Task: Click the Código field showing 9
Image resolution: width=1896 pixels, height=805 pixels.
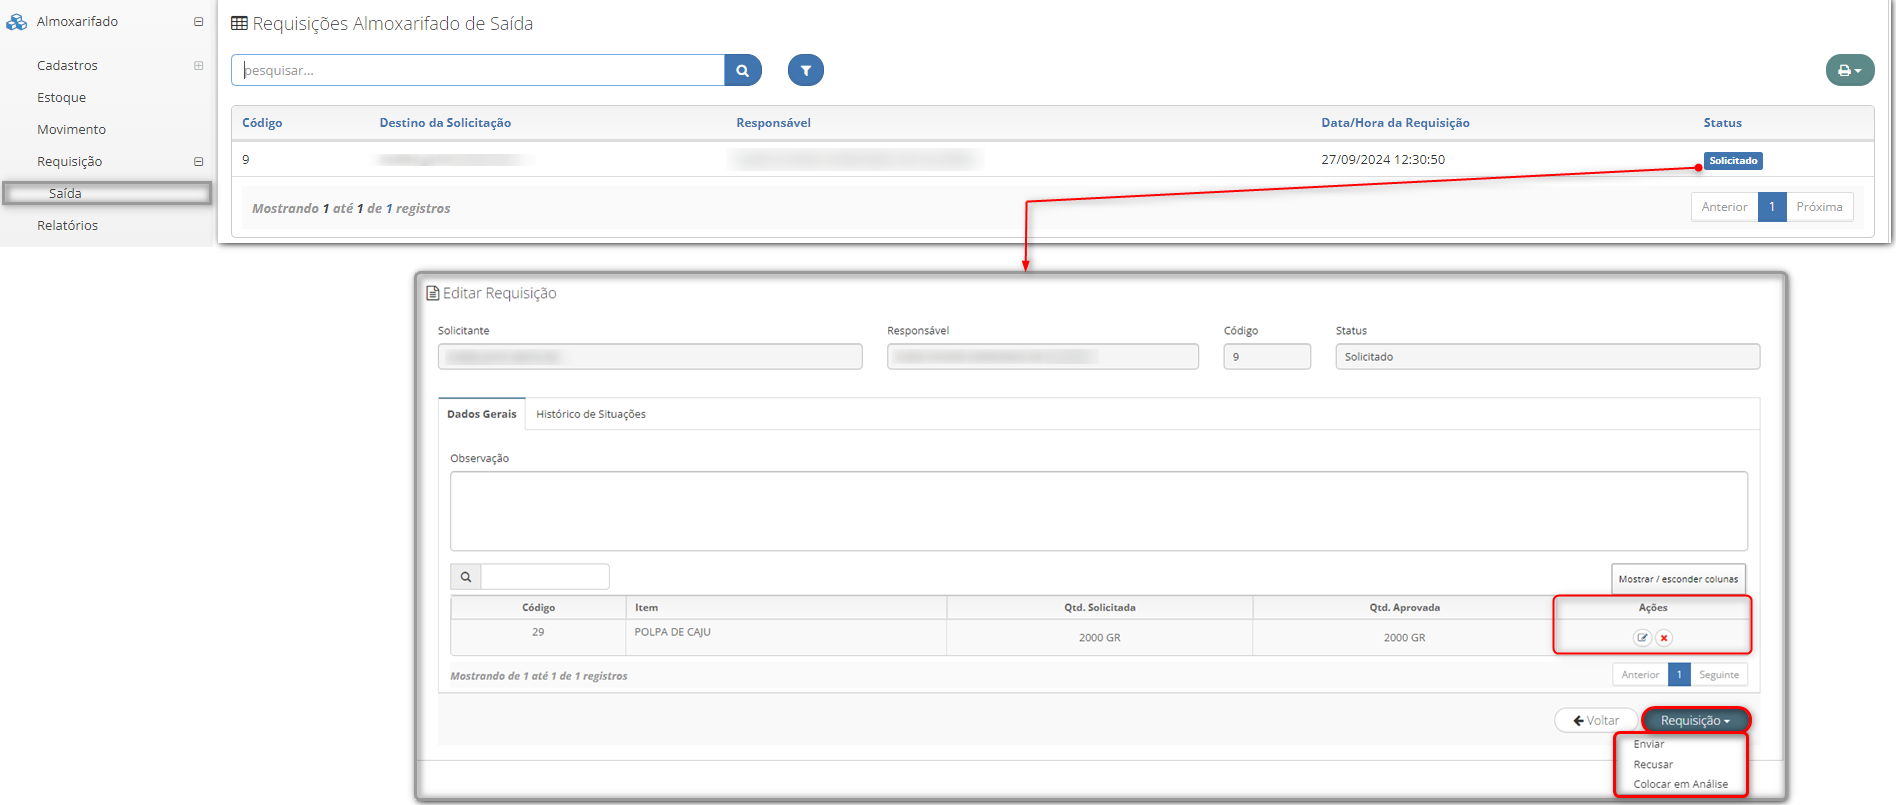Action: coord(1267,357)
